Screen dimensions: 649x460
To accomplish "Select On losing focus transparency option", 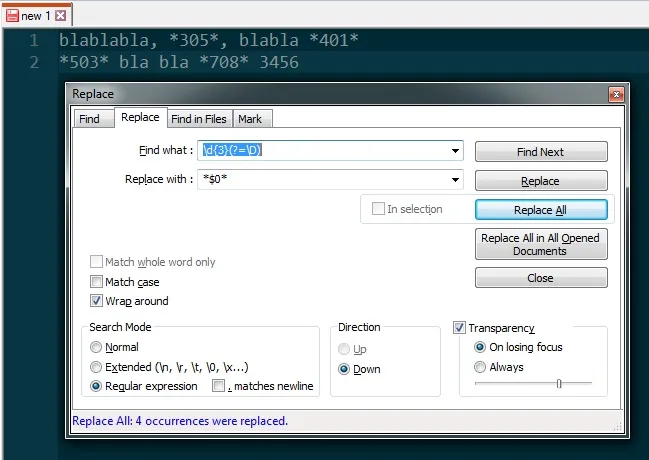I will click(480, 347).
